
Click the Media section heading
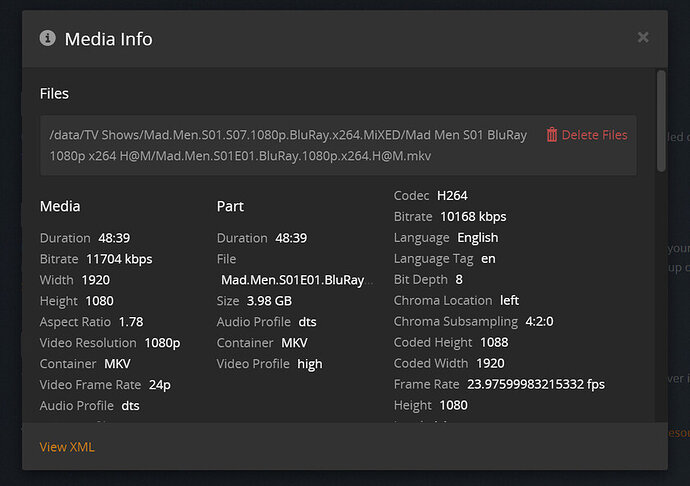click(60, 206)
